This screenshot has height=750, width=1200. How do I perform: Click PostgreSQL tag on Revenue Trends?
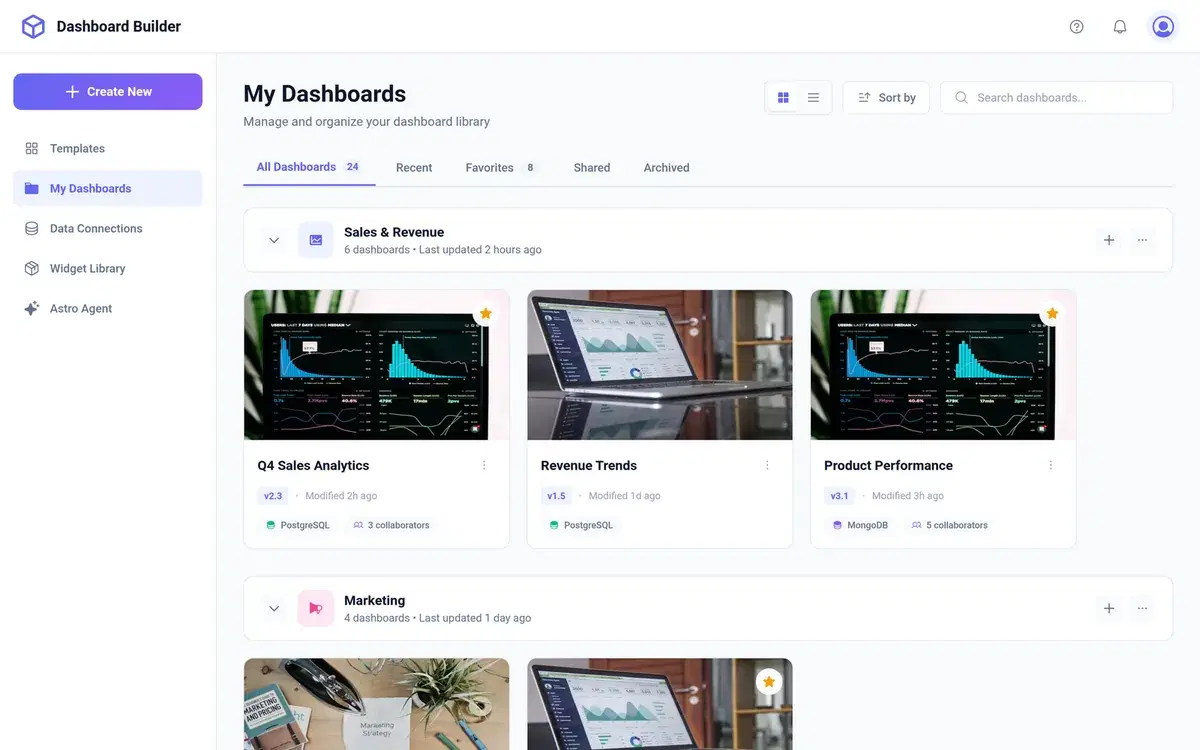click(581, 525)
